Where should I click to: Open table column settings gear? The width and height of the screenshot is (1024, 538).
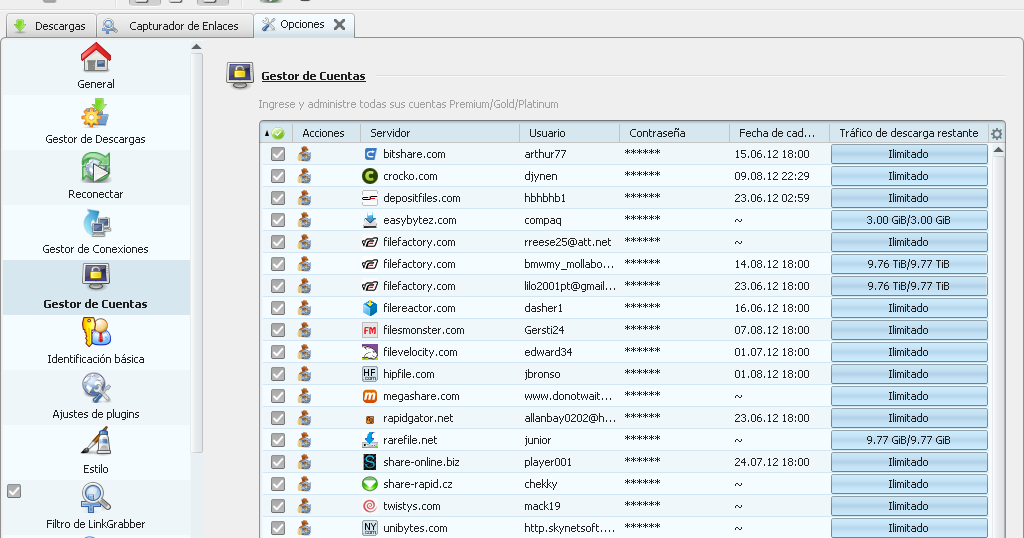[x=997, y=134]
